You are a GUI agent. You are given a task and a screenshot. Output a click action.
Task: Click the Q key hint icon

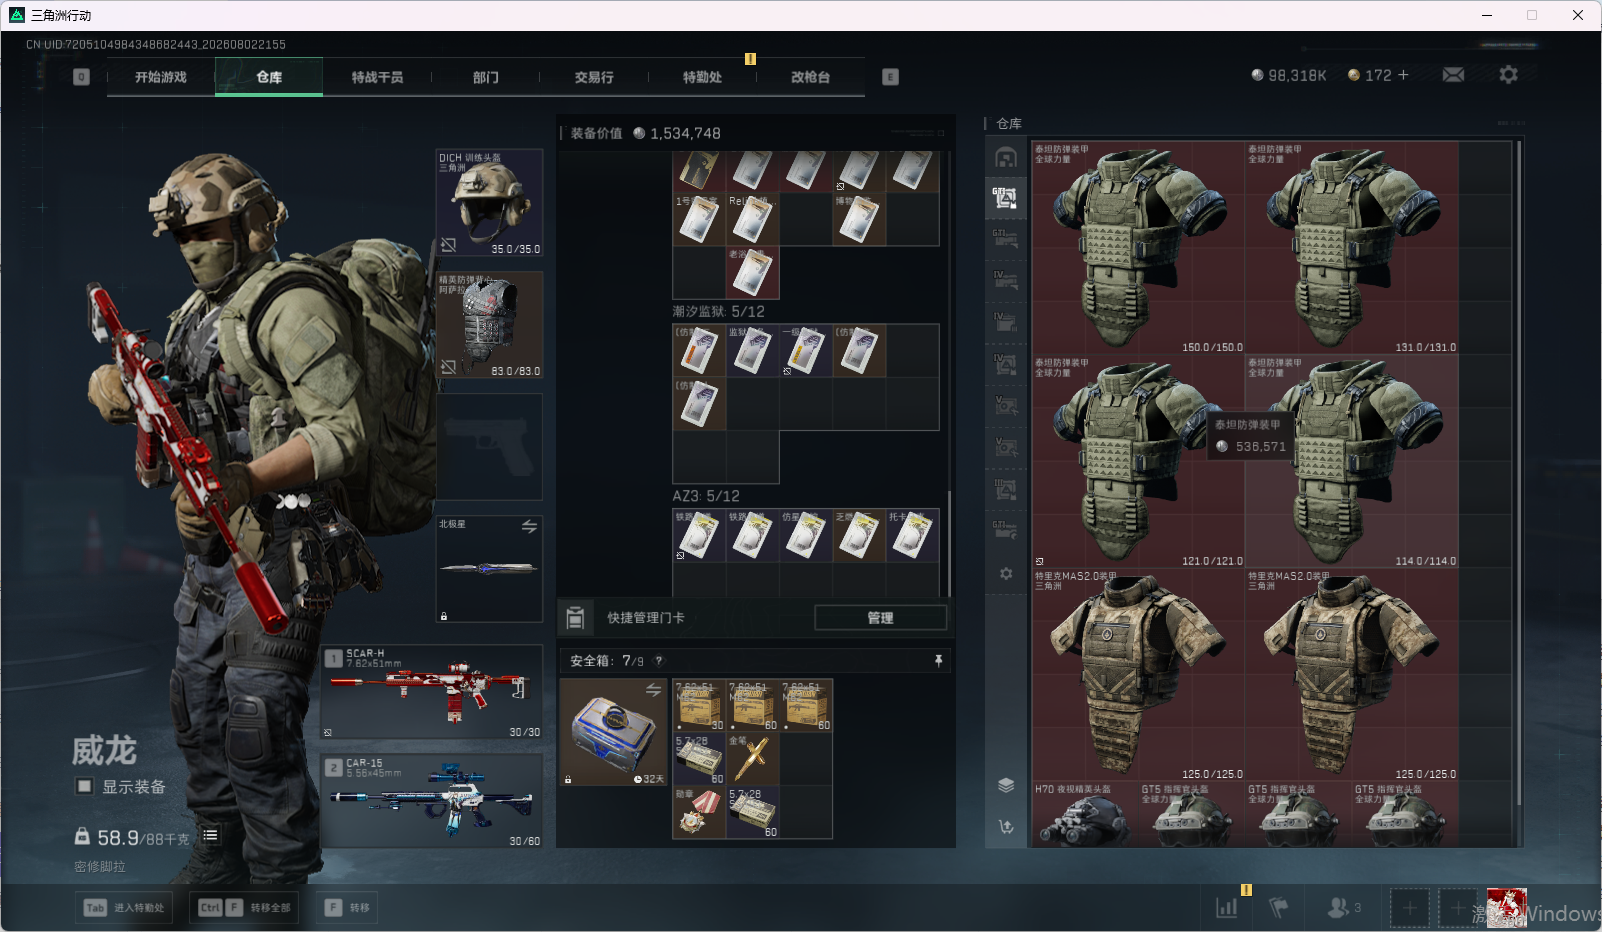pos(82,77)
